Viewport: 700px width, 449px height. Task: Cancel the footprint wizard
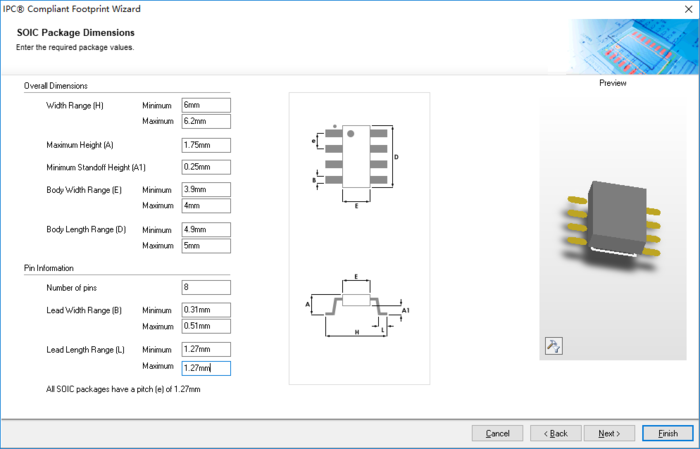pyautogui.click(x=497, y=433)
